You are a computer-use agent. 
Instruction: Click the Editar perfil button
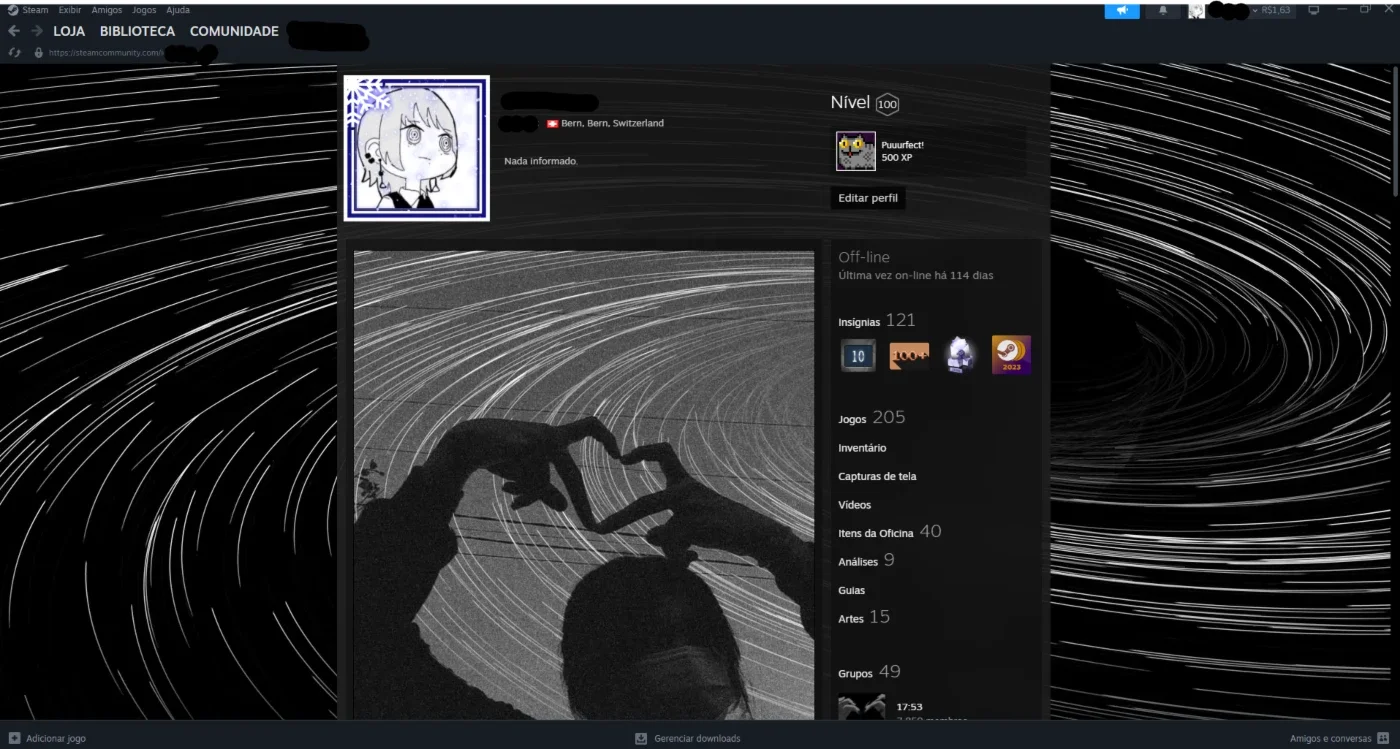point(868,198)
